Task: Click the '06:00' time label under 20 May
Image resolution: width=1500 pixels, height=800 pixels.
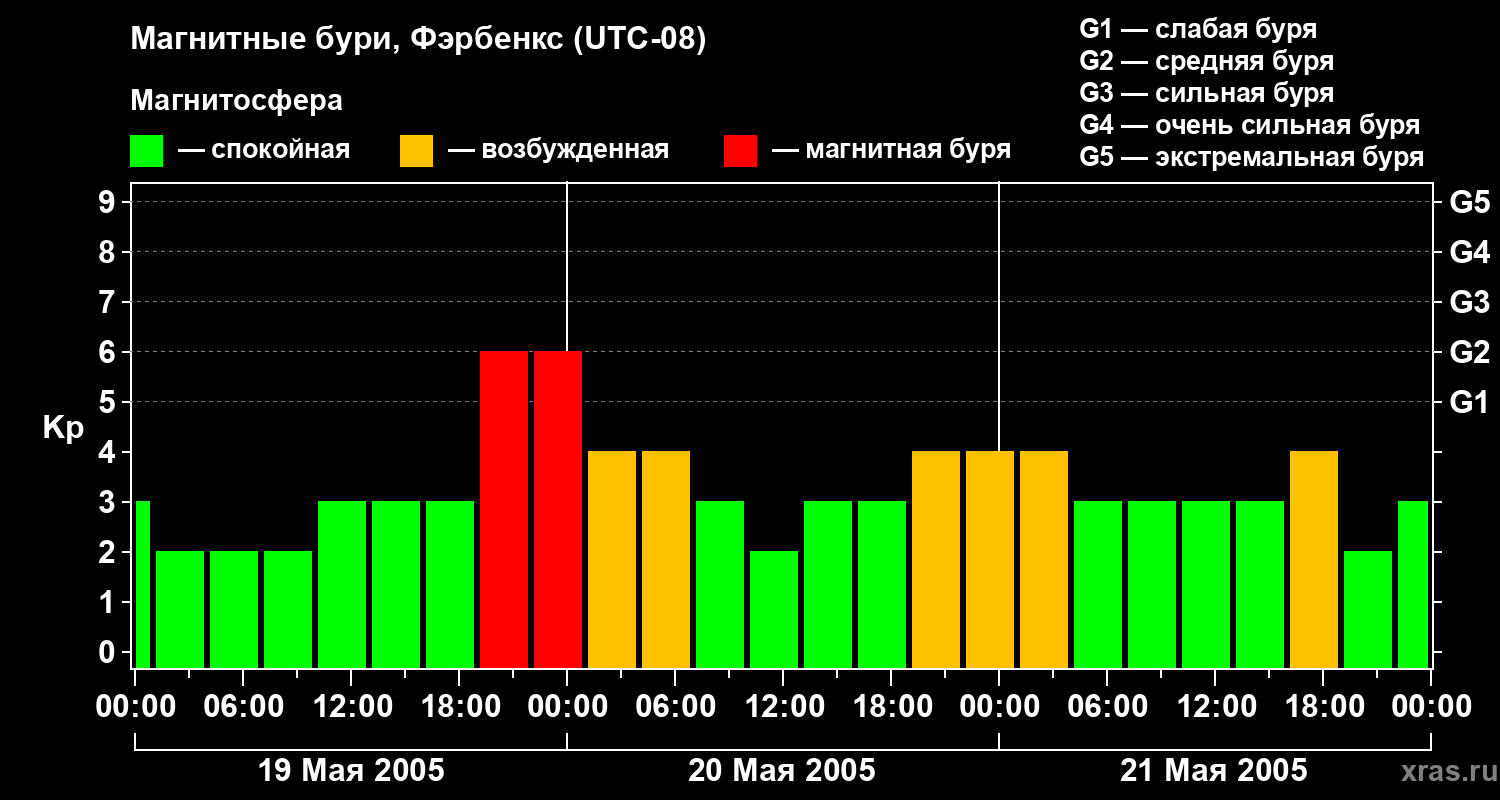Action: click(x=675, y=707)
